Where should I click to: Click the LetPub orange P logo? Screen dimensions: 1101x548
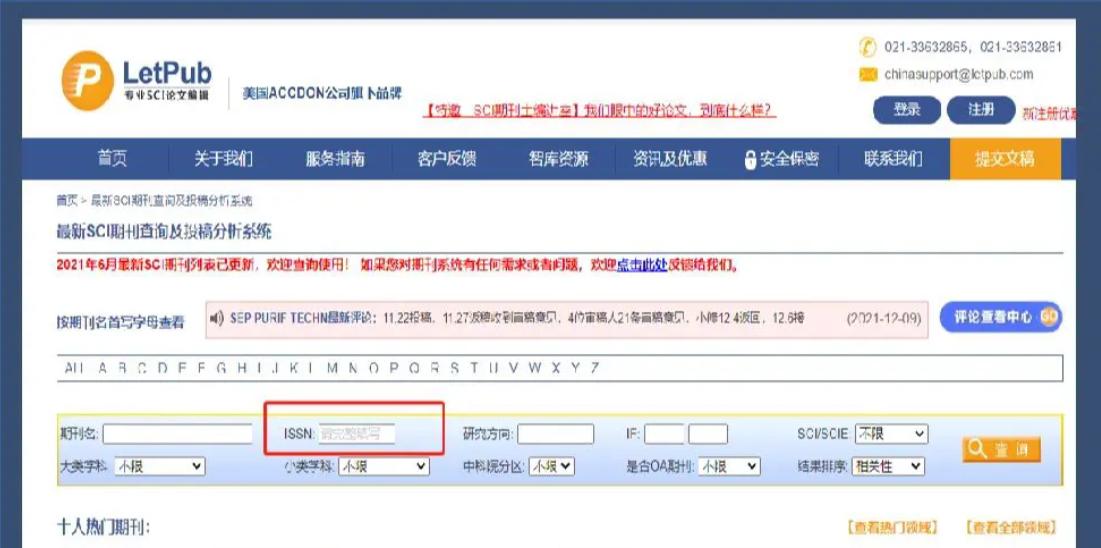click(x=87, y=81)
